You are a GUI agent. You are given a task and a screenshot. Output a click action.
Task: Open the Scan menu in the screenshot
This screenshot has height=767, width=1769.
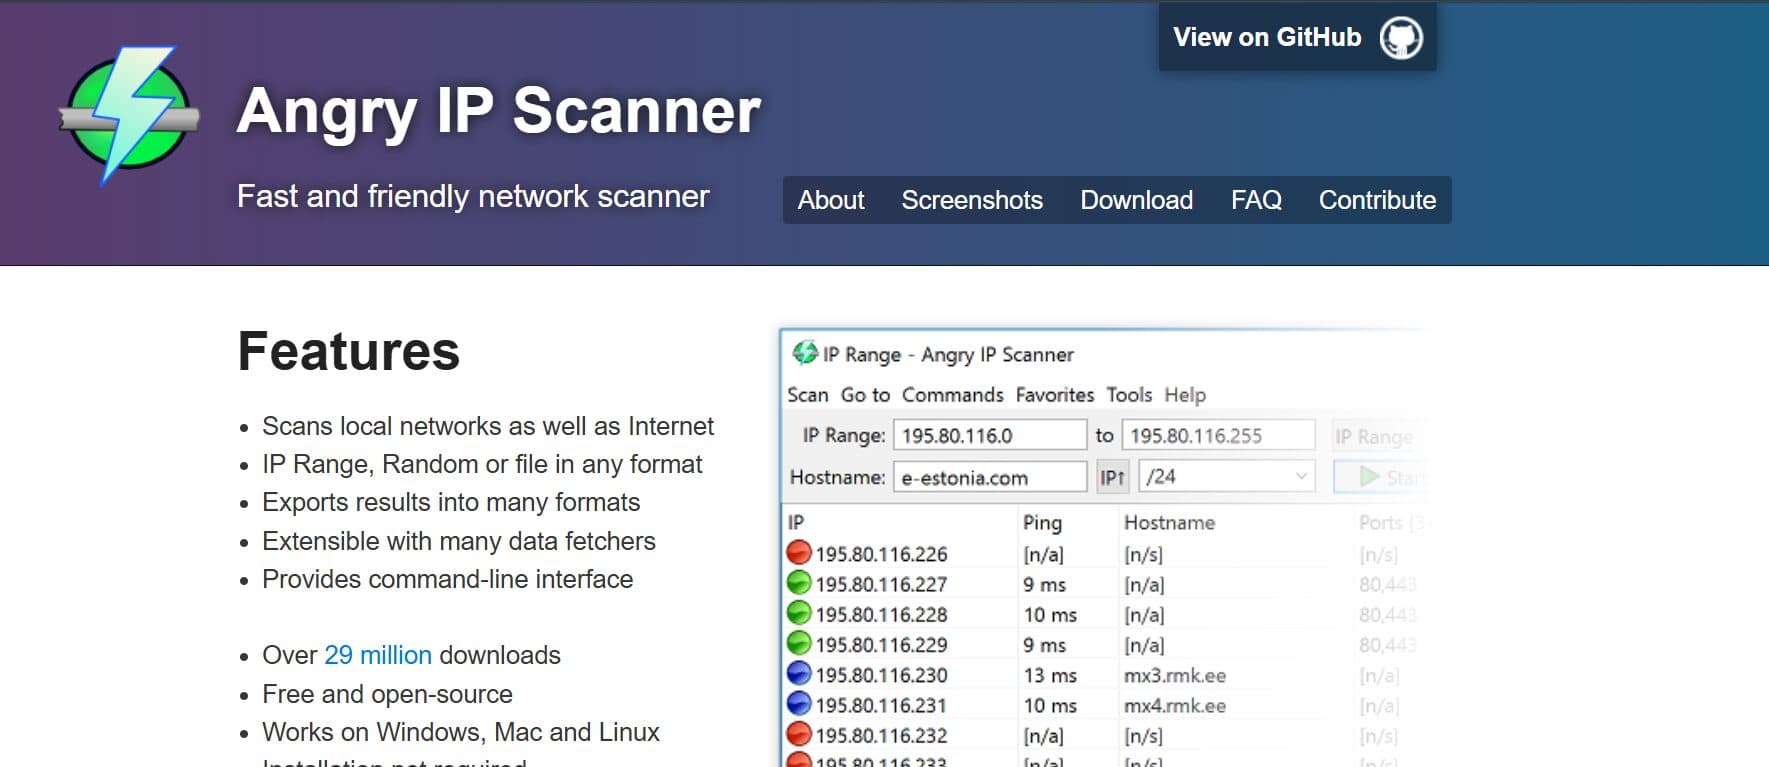coord(807,395)
